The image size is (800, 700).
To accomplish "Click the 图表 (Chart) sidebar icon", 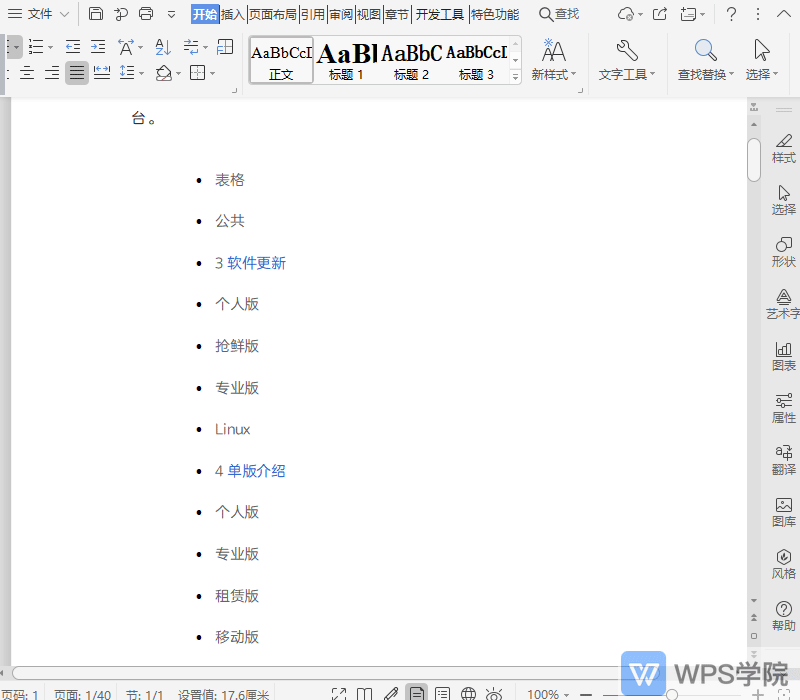I will click(x=783, y=355).
